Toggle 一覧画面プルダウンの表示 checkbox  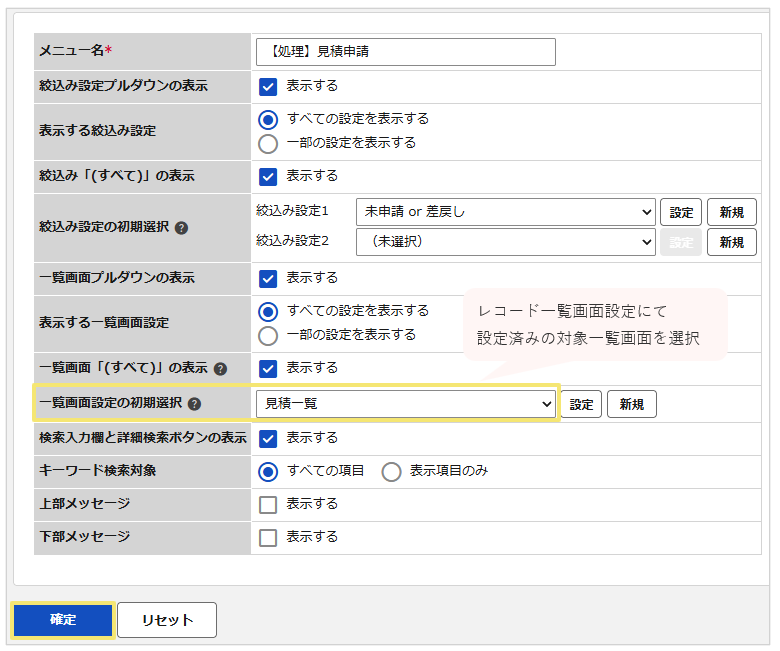[x=268, y=279]
